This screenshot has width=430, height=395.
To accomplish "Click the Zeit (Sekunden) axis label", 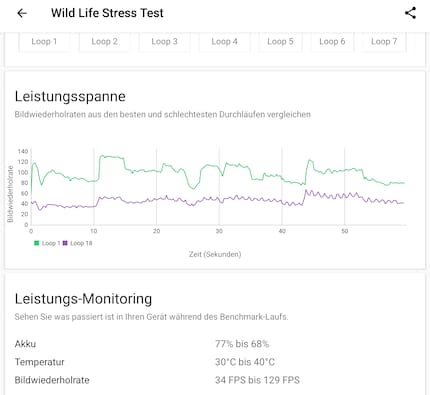I will coord(215,254).
